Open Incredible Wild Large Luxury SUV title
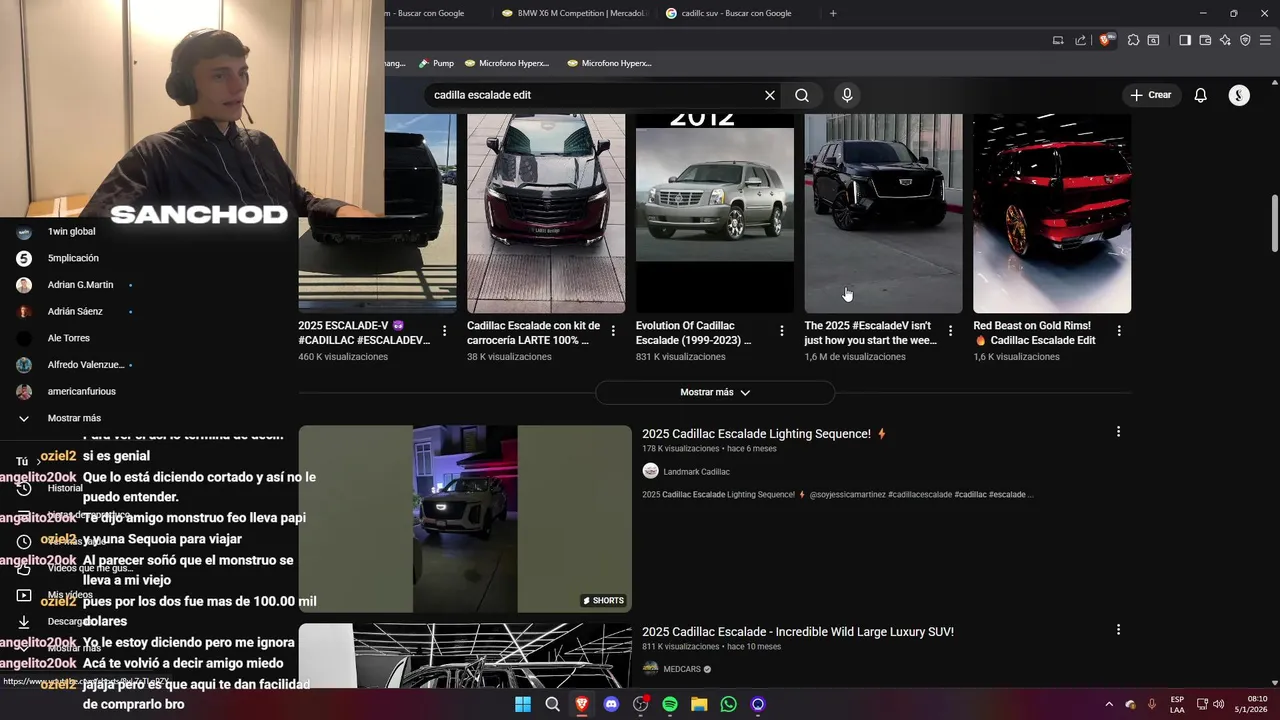The image size is (1280, 720). 798,632
